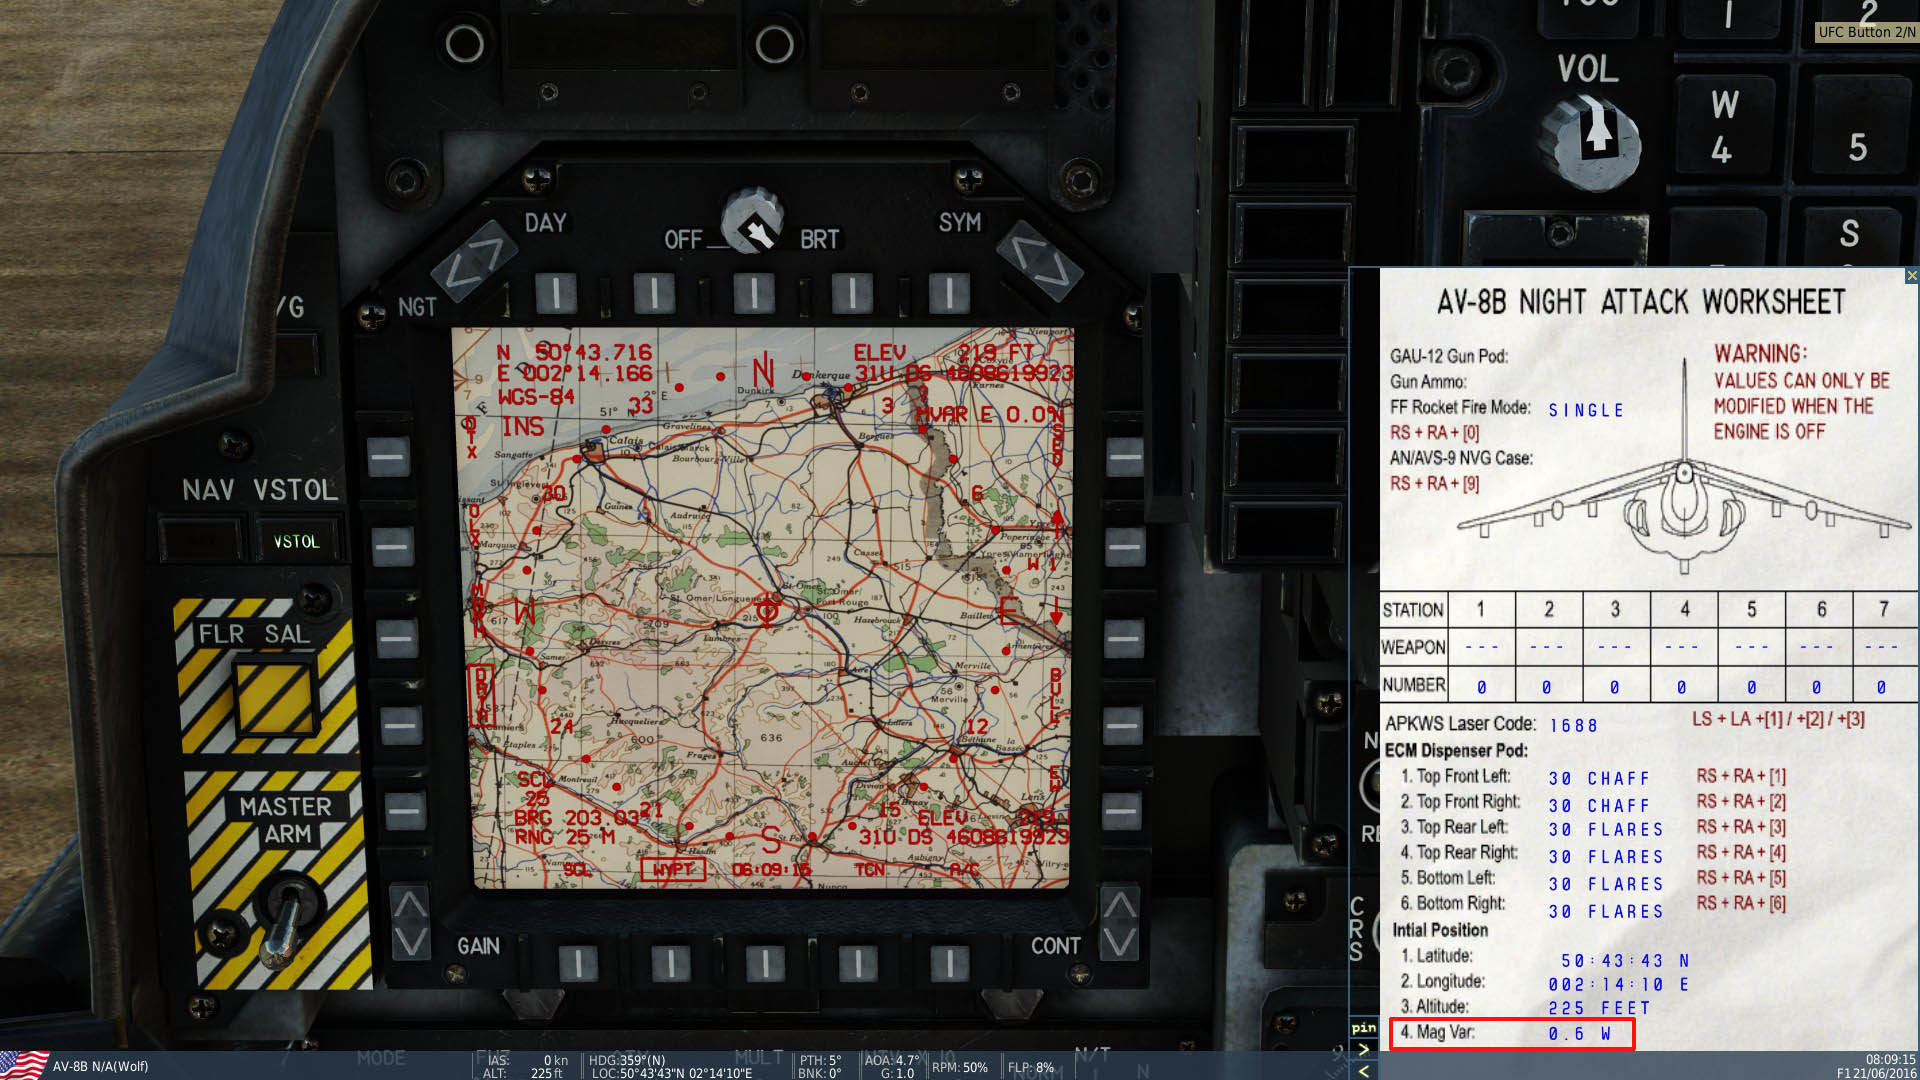Pin the kneeboard worksheet page

click(1363, 1028)
